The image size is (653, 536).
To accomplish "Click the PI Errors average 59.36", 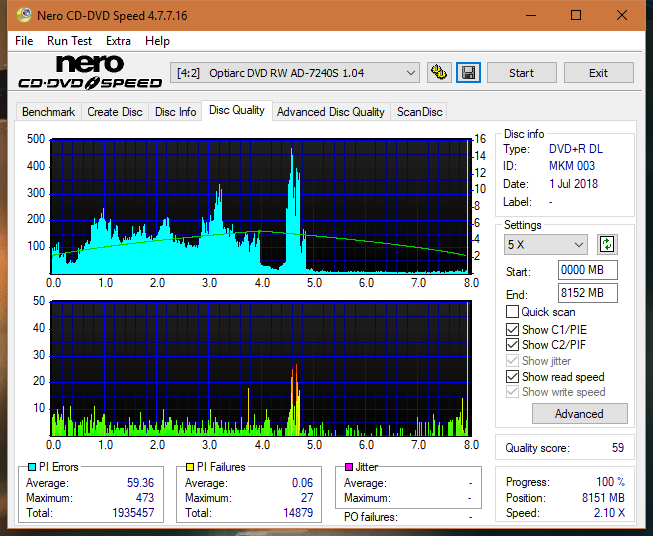I will 140,483.
